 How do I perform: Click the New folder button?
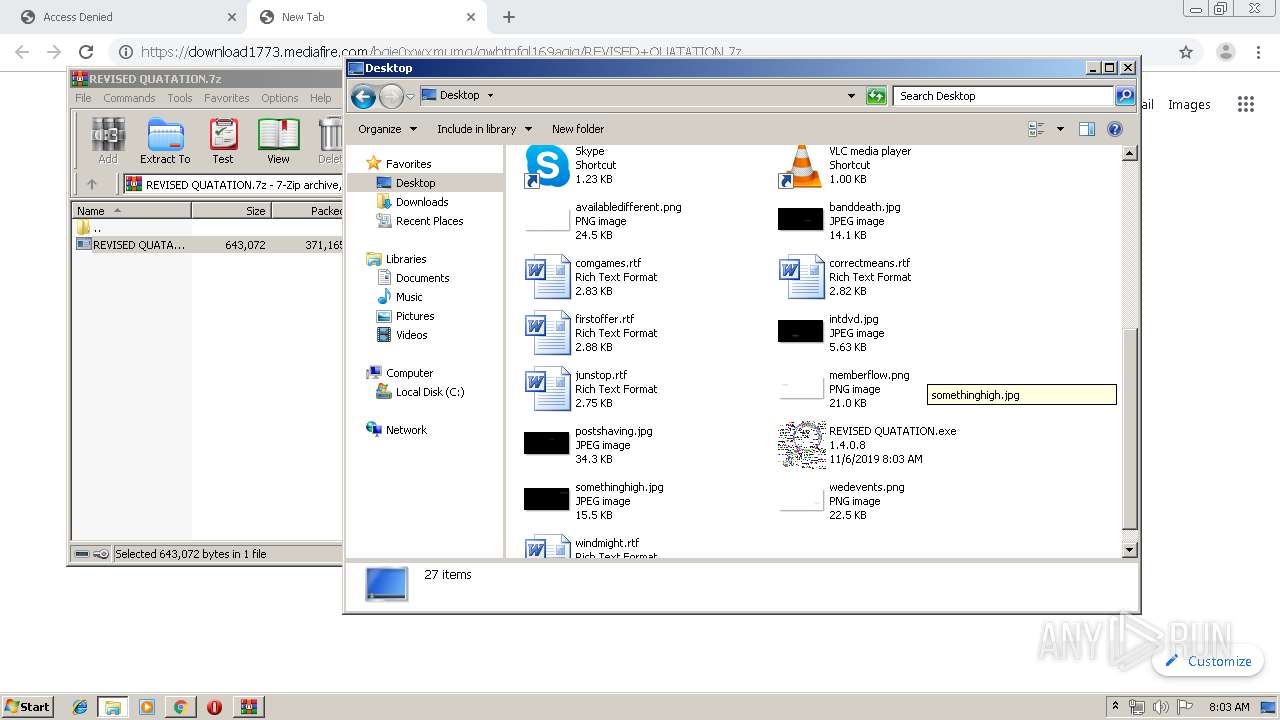578,129
